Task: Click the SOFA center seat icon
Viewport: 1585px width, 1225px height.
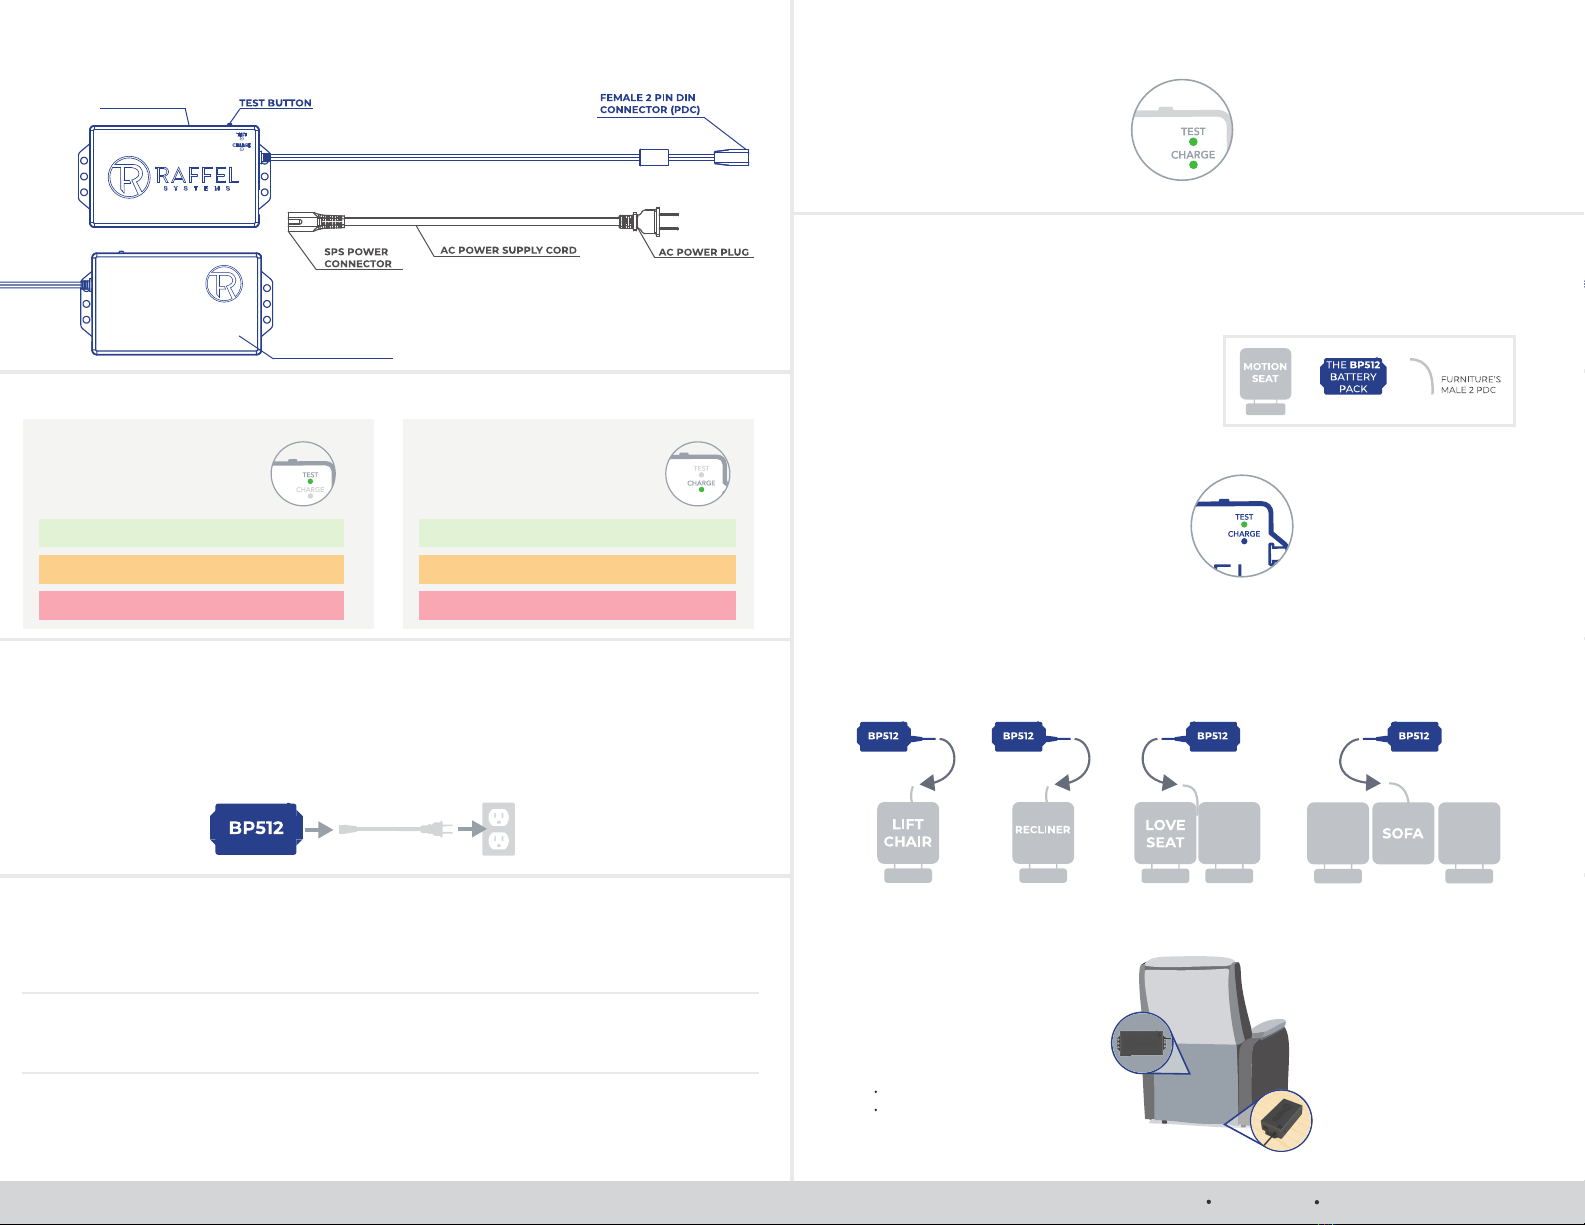Action: pyautogui.click(x=1403, y=833)
